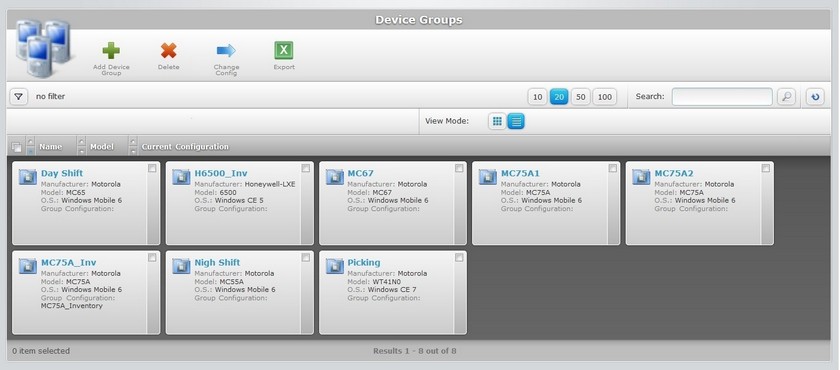Image resolution: width=840 pixels, height=370 pixels.
Task: Open the Picking group link
Action: [364, 262]
